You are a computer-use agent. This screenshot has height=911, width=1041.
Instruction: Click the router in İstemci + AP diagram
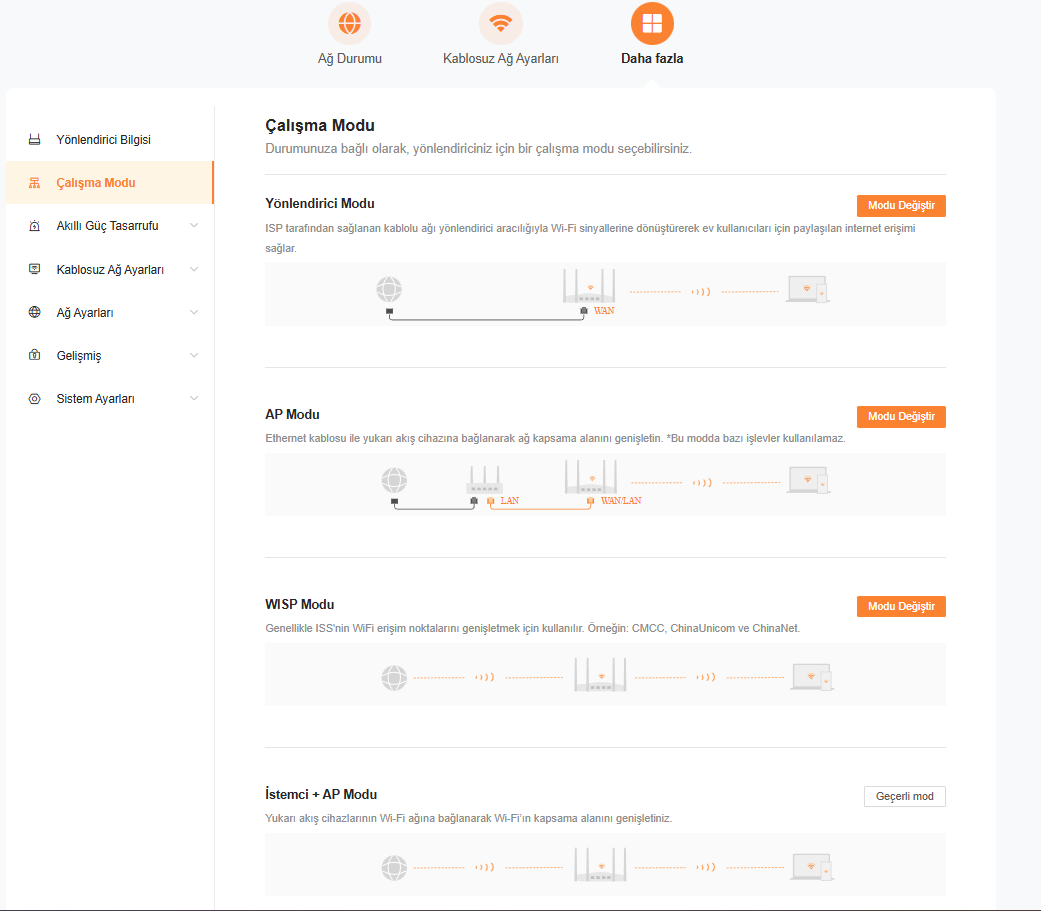600,864
